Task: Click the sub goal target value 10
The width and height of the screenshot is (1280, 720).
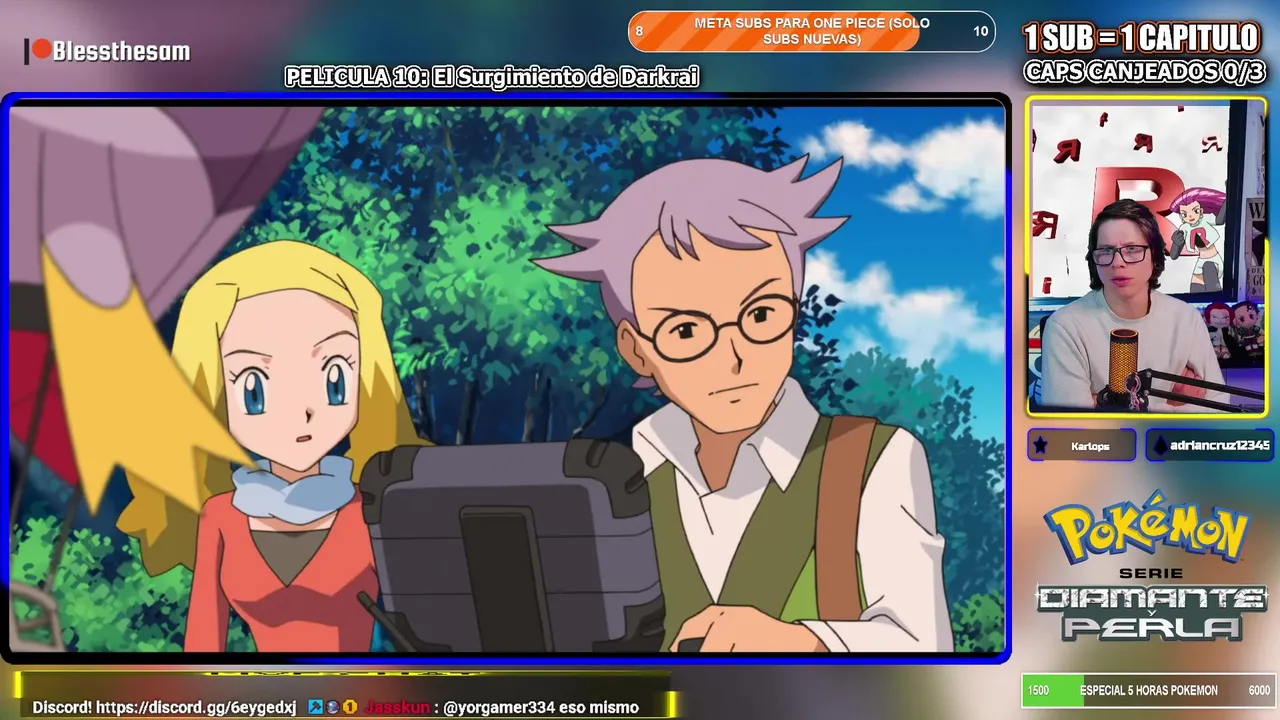Action: point(980,31)
